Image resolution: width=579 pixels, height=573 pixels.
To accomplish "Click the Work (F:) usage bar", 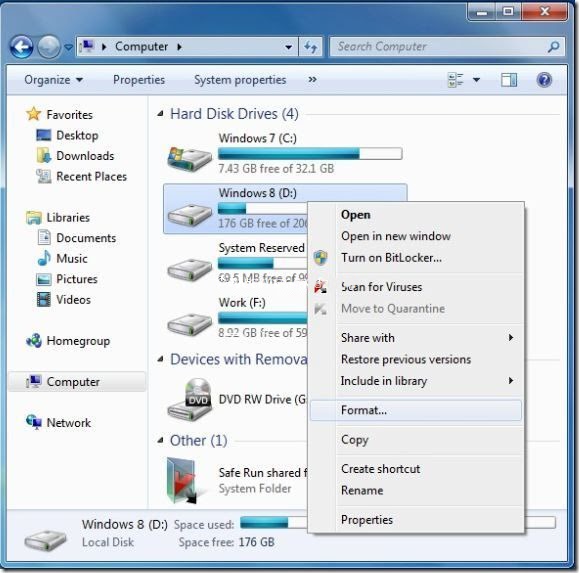I will click(x=262, y=318).
